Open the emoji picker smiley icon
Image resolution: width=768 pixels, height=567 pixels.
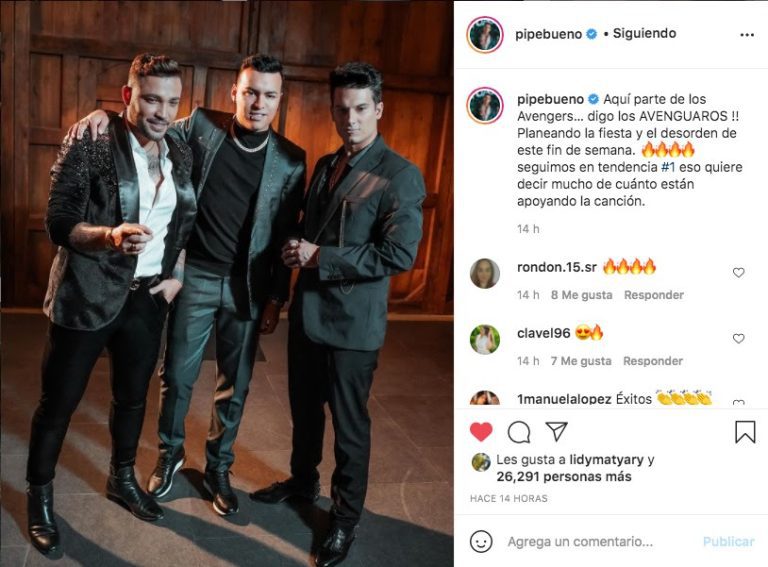coord(481,542)
